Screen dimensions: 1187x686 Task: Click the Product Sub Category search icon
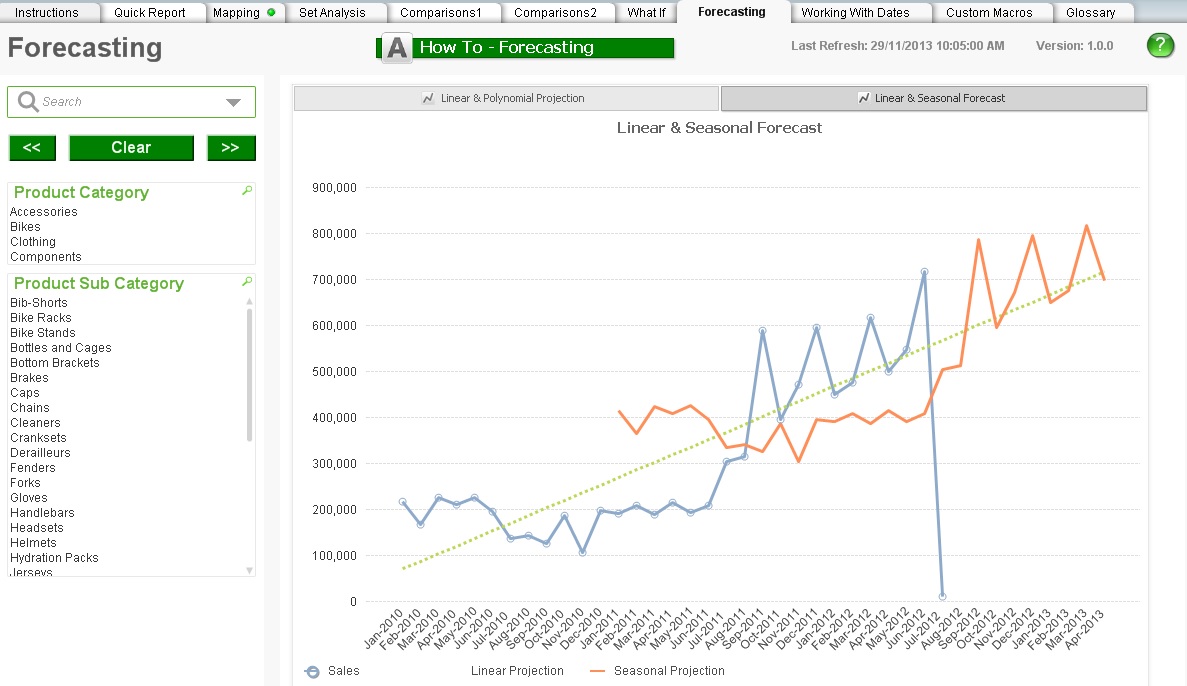pos(246,281)
